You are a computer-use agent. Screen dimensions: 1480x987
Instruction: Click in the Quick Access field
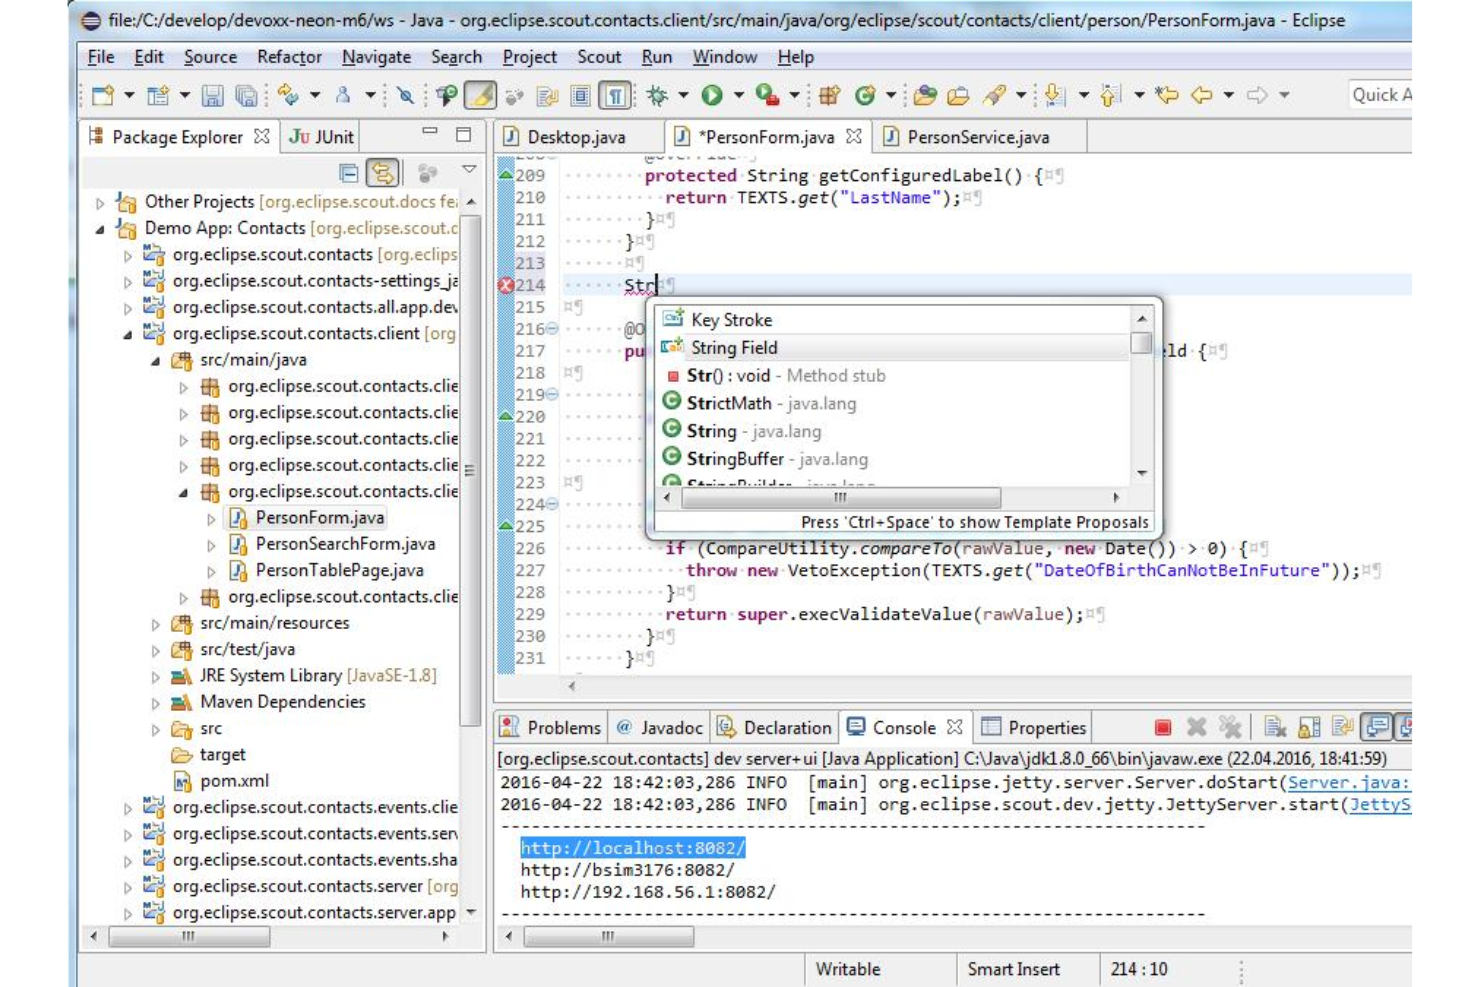(x=1380, y=95)
